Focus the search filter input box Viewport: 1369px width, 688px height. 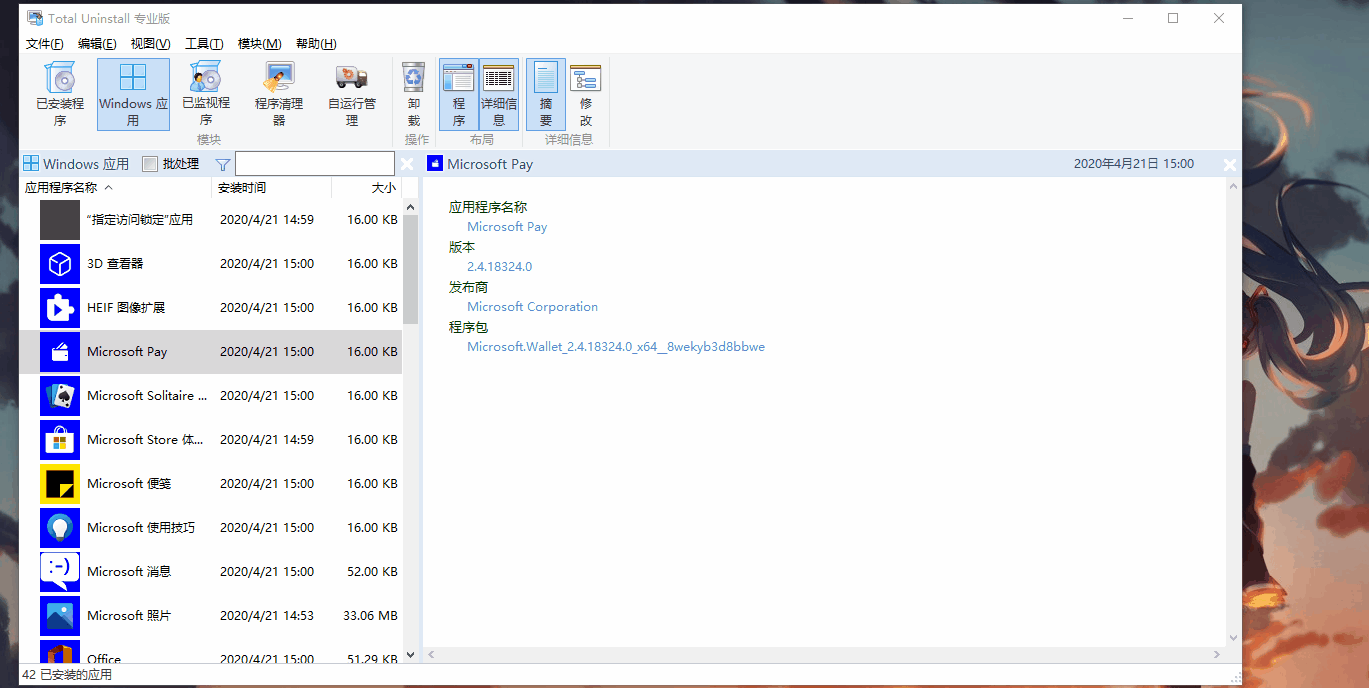pyautogui.click(x=315, y=164)
